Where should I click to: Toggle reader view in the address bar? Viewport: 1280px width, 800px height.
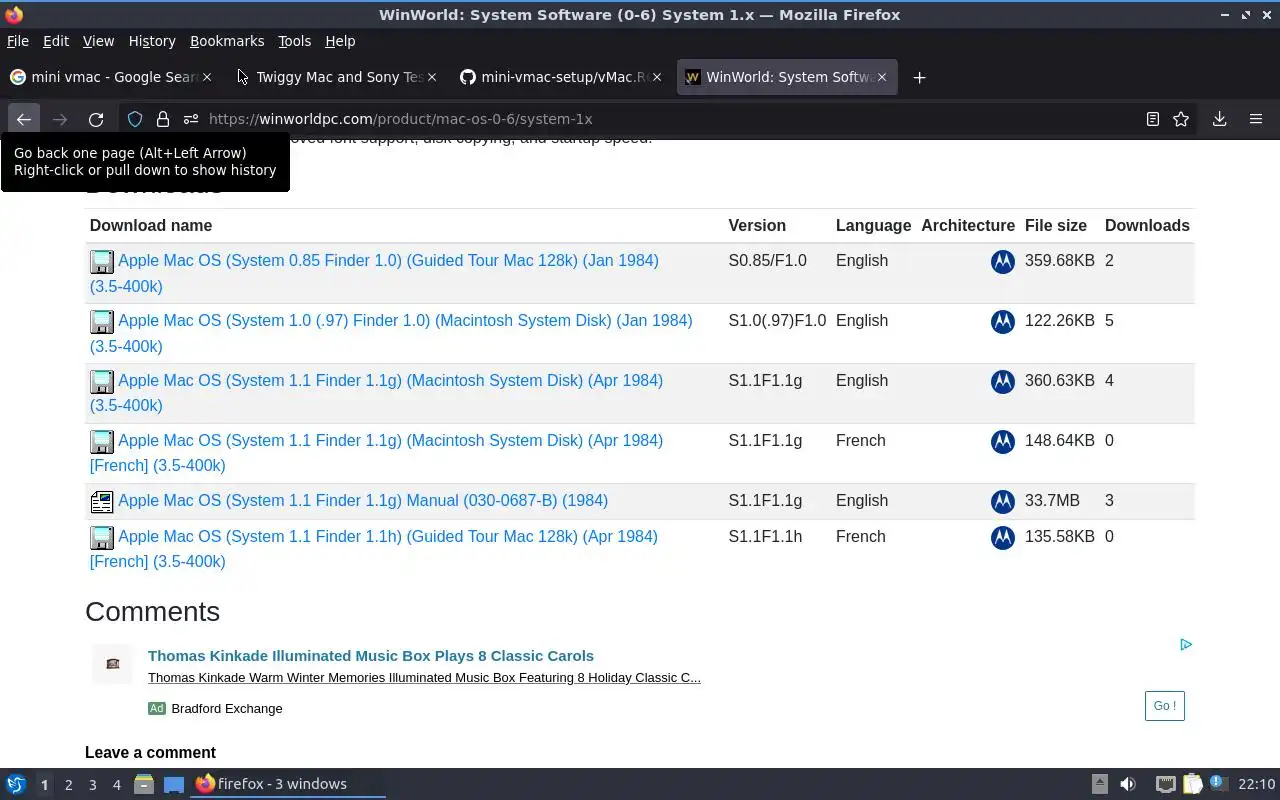(x=1153, y=119)
